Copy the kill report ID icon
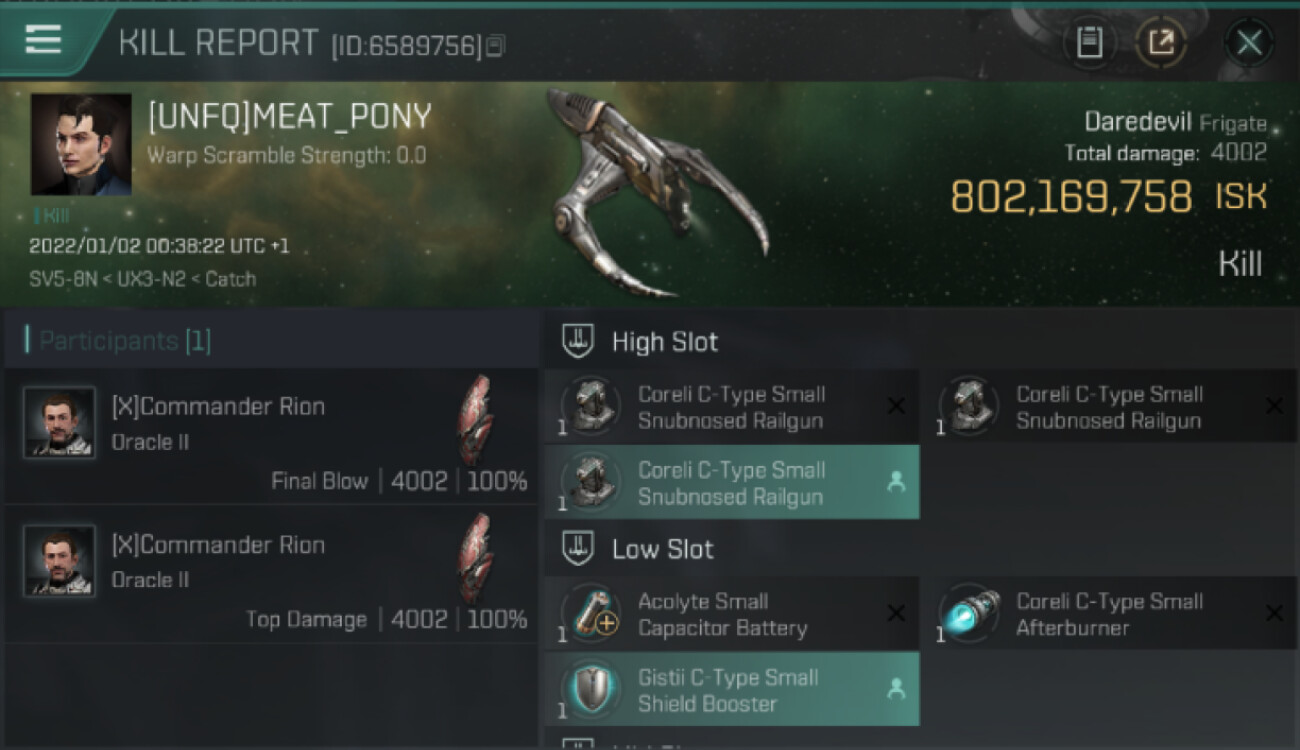The image size is (1300, 750). pos(495,45)
